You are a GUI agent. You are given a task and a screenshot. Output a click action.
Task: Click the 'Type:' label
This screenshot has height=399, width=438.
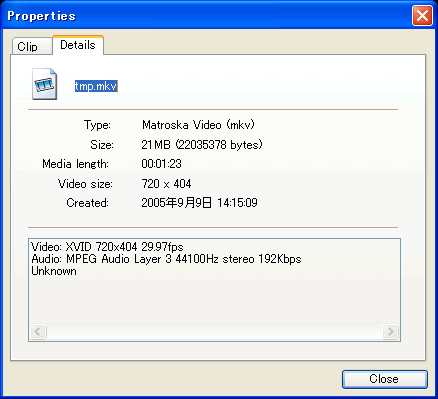tap(97, 125)
